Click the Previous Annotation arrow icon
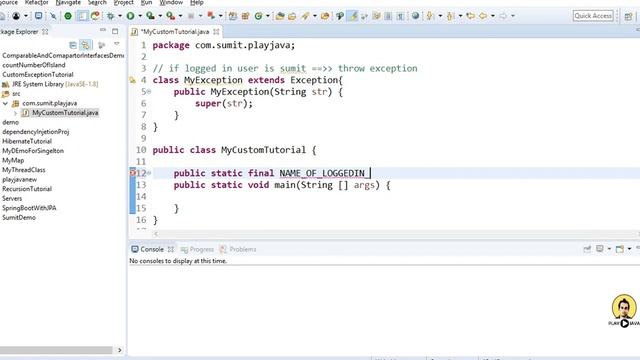640x360 pixels. (x=451, y=16)
